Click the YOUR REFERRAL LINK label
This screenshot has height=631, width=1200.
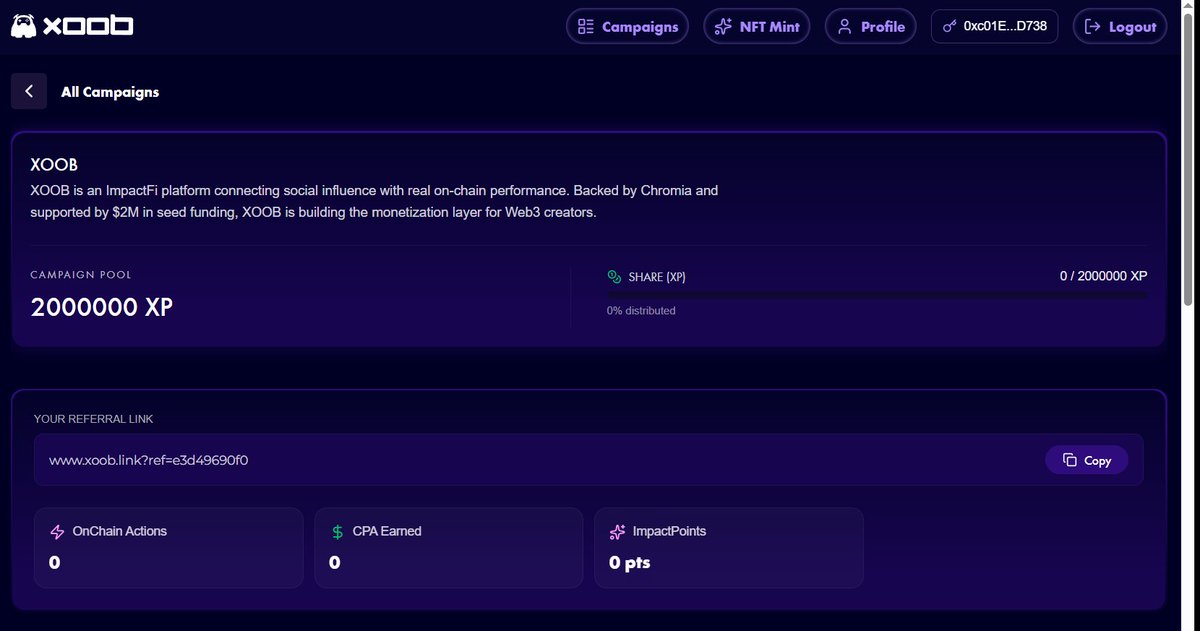[x=94, y=419]
